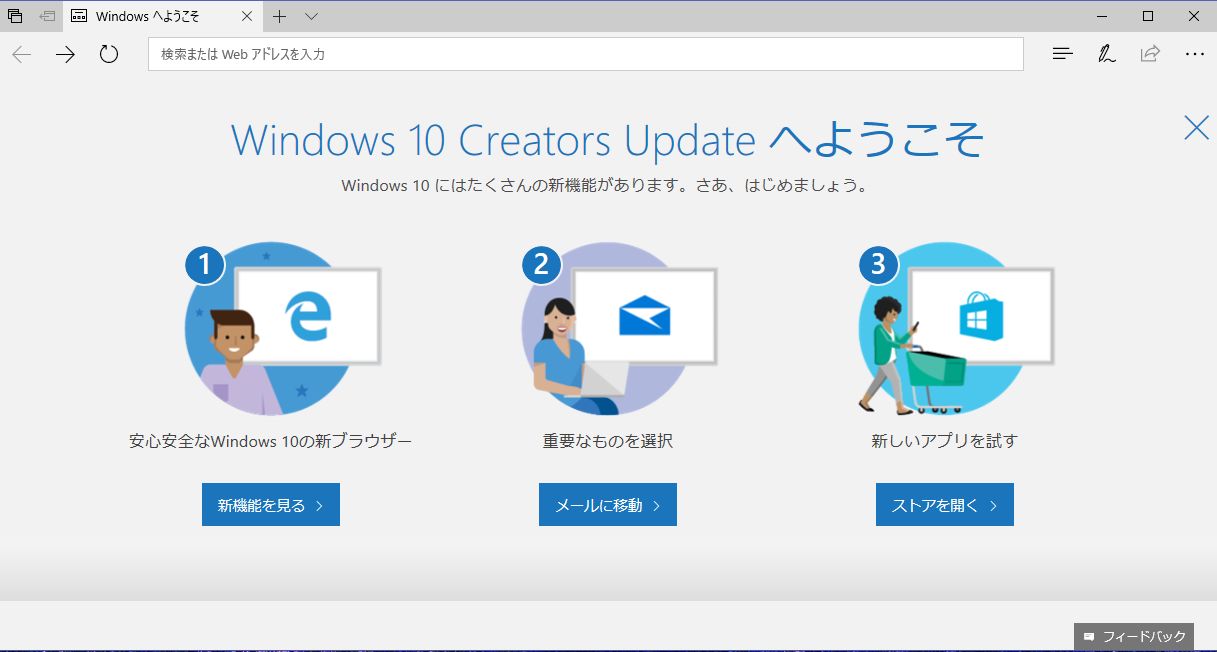Click the Store shopping bag illustration
This screenshot has width=1217, height=652.
click(956, 328)
